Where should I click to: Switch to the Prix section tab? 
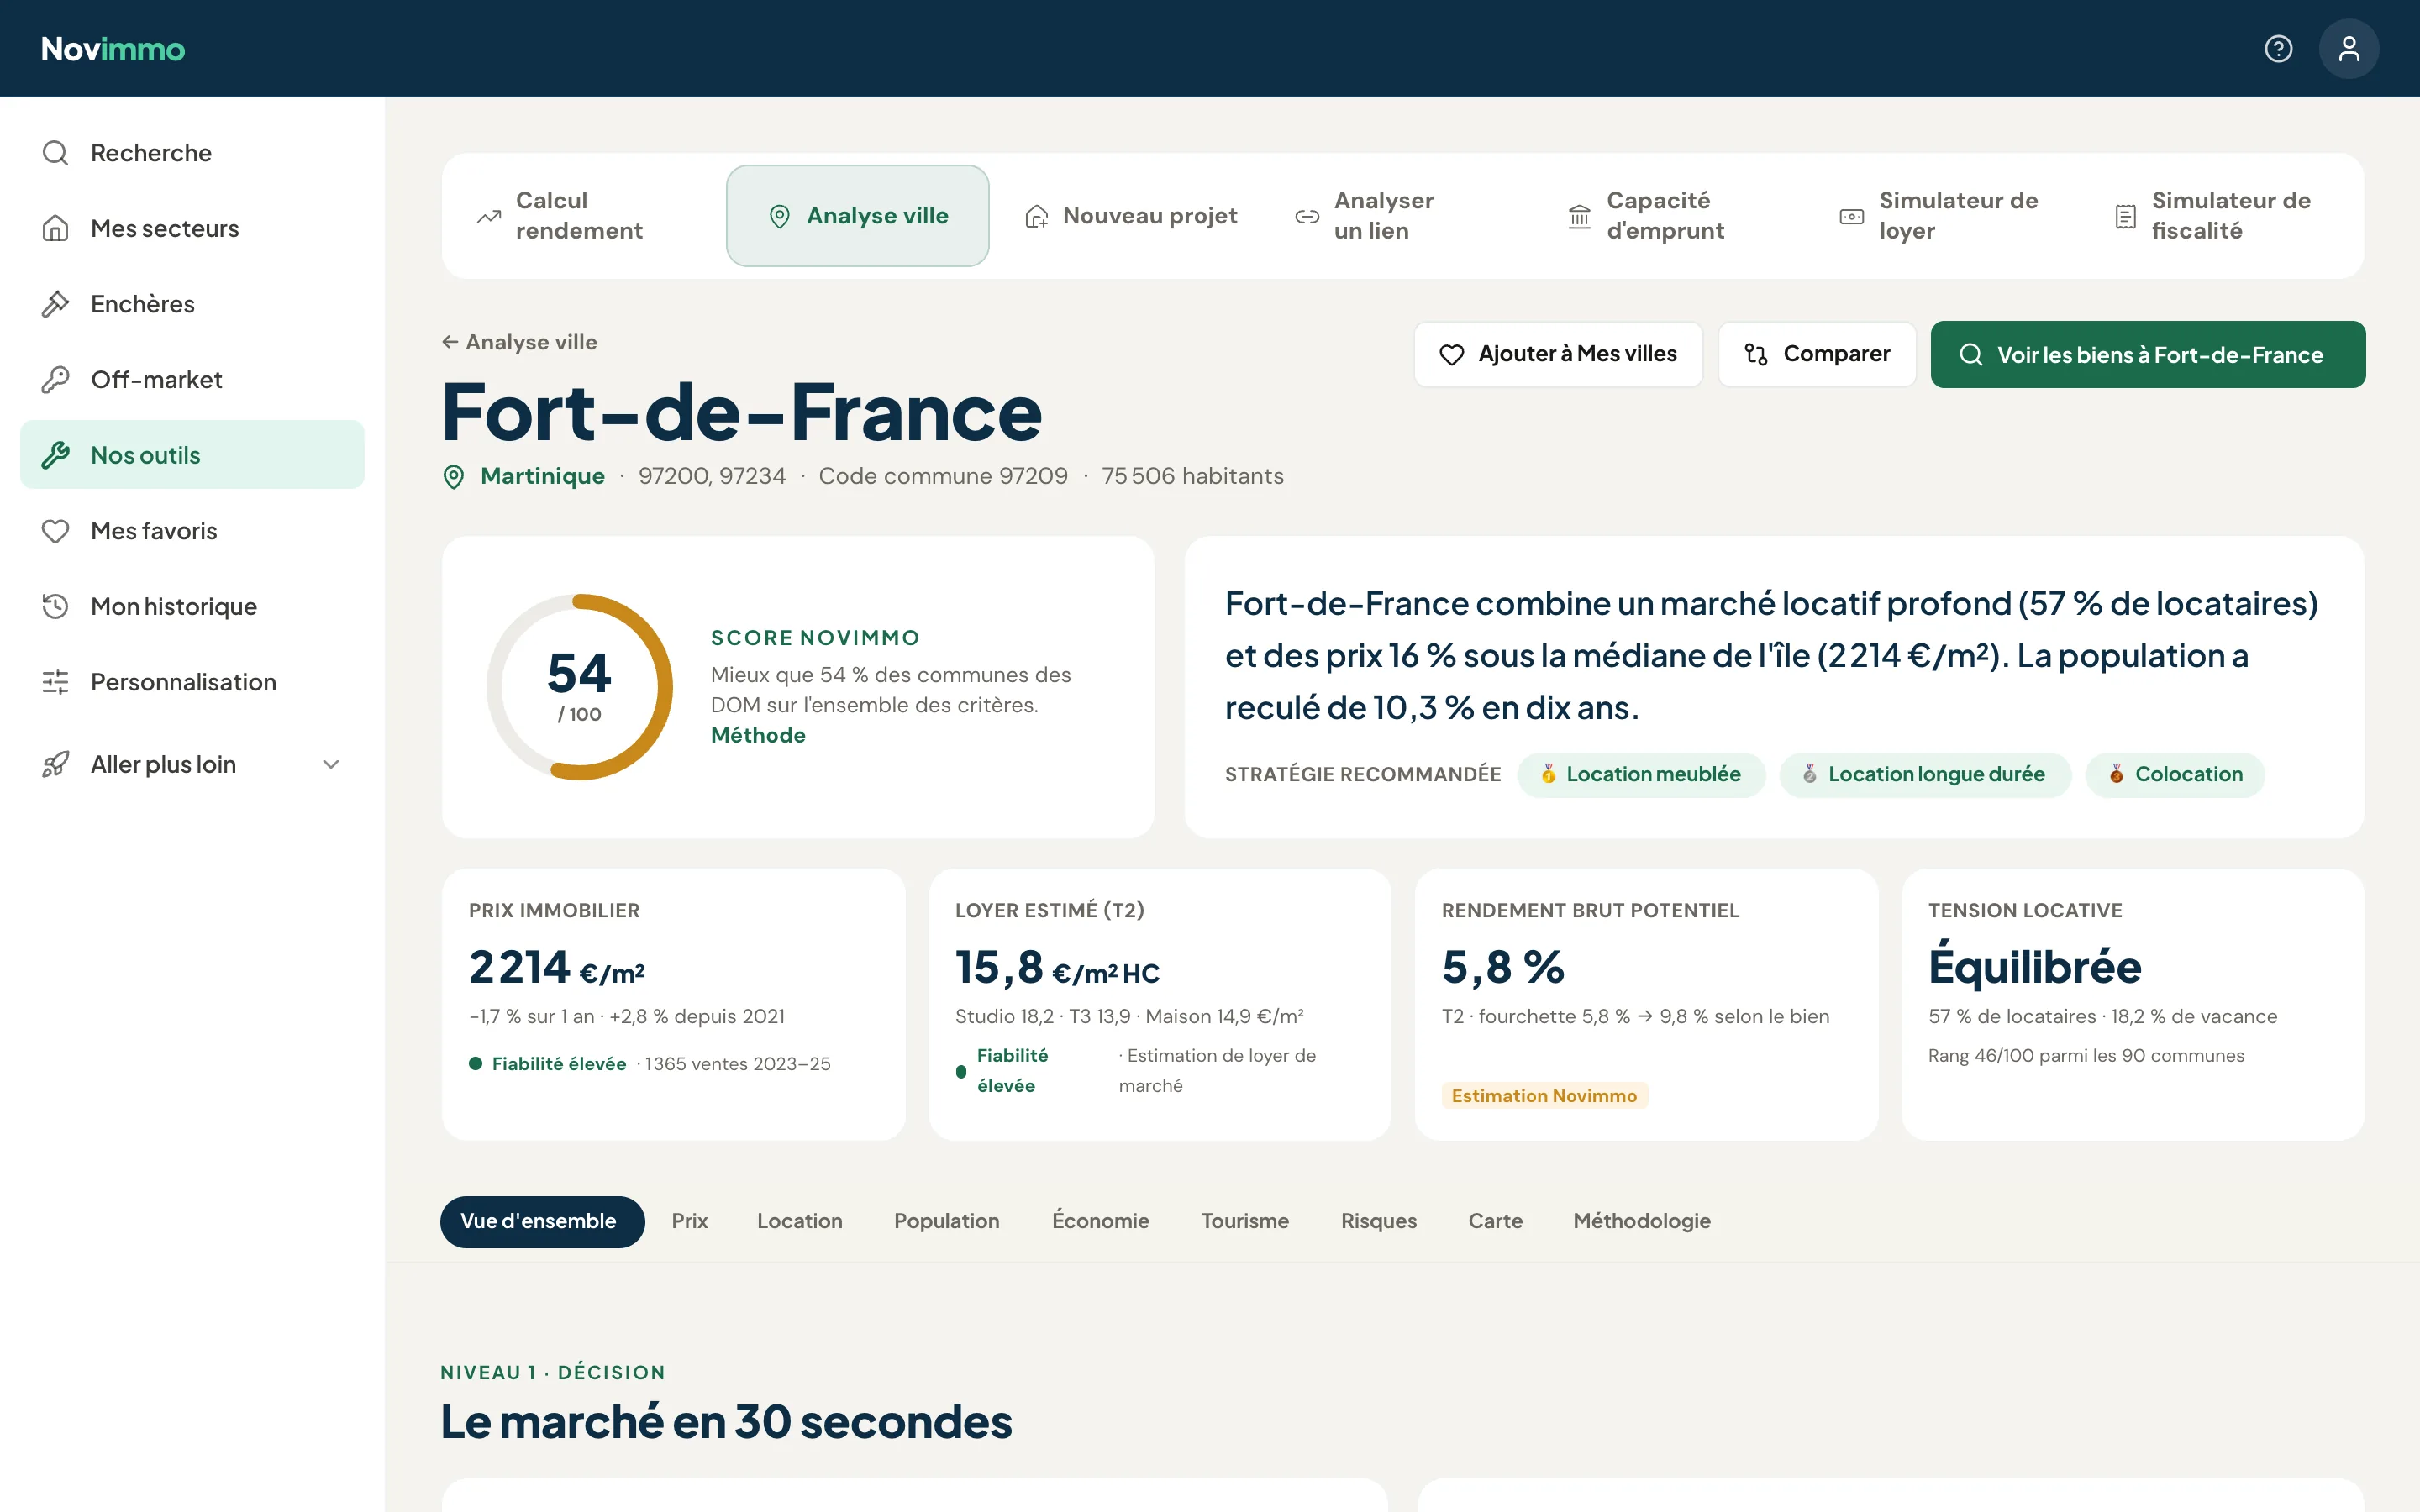tap(689, 1221)
